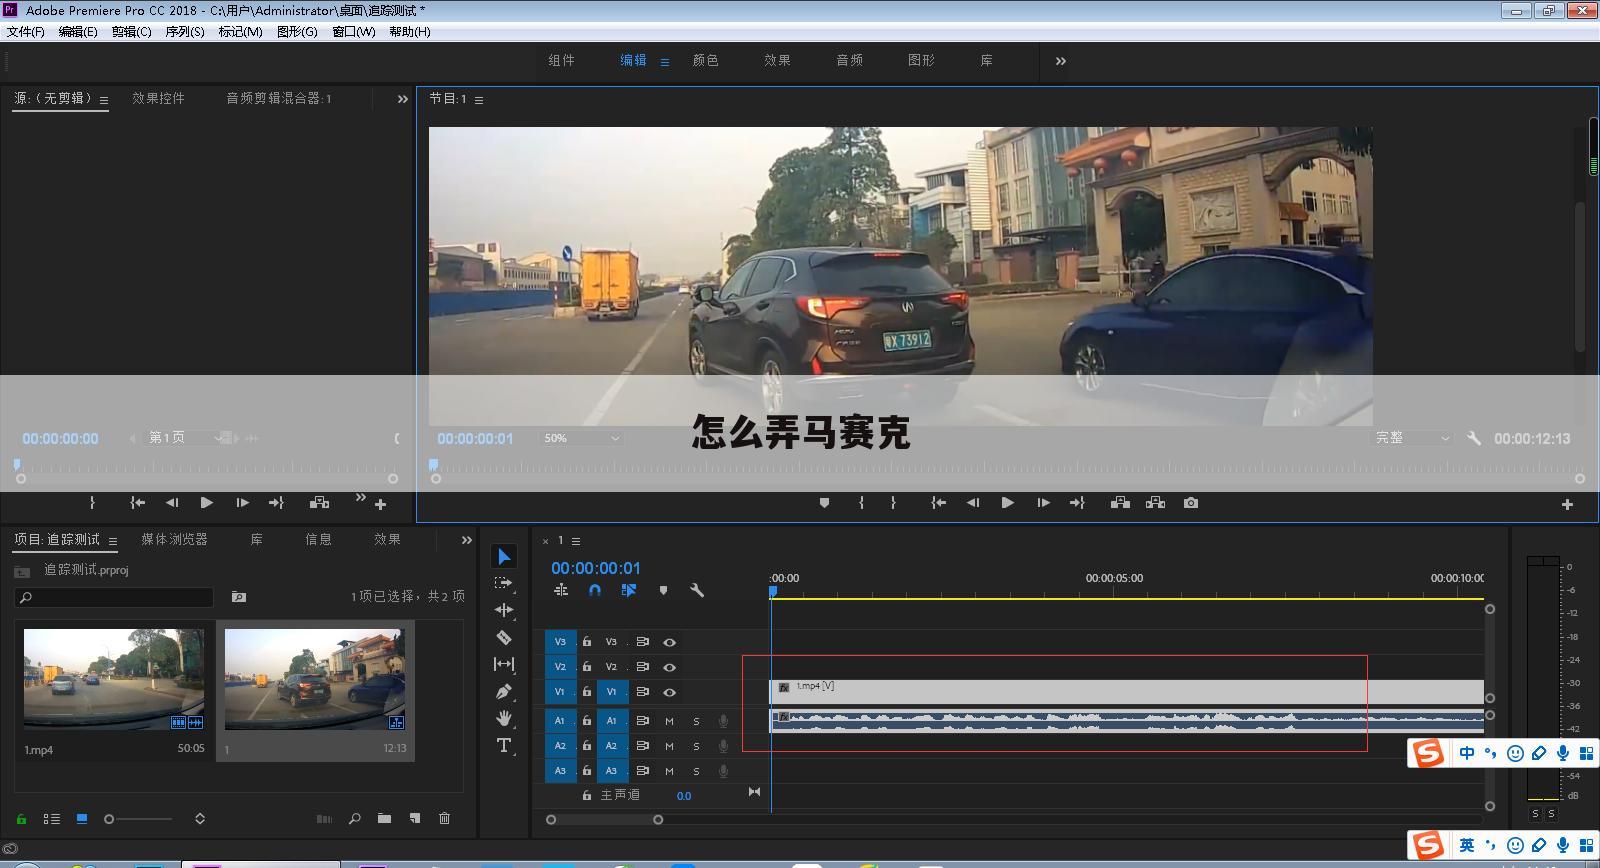Switch to 效果控件 tab
This screenshot has height=868, width=1600.
coord(158,98)
